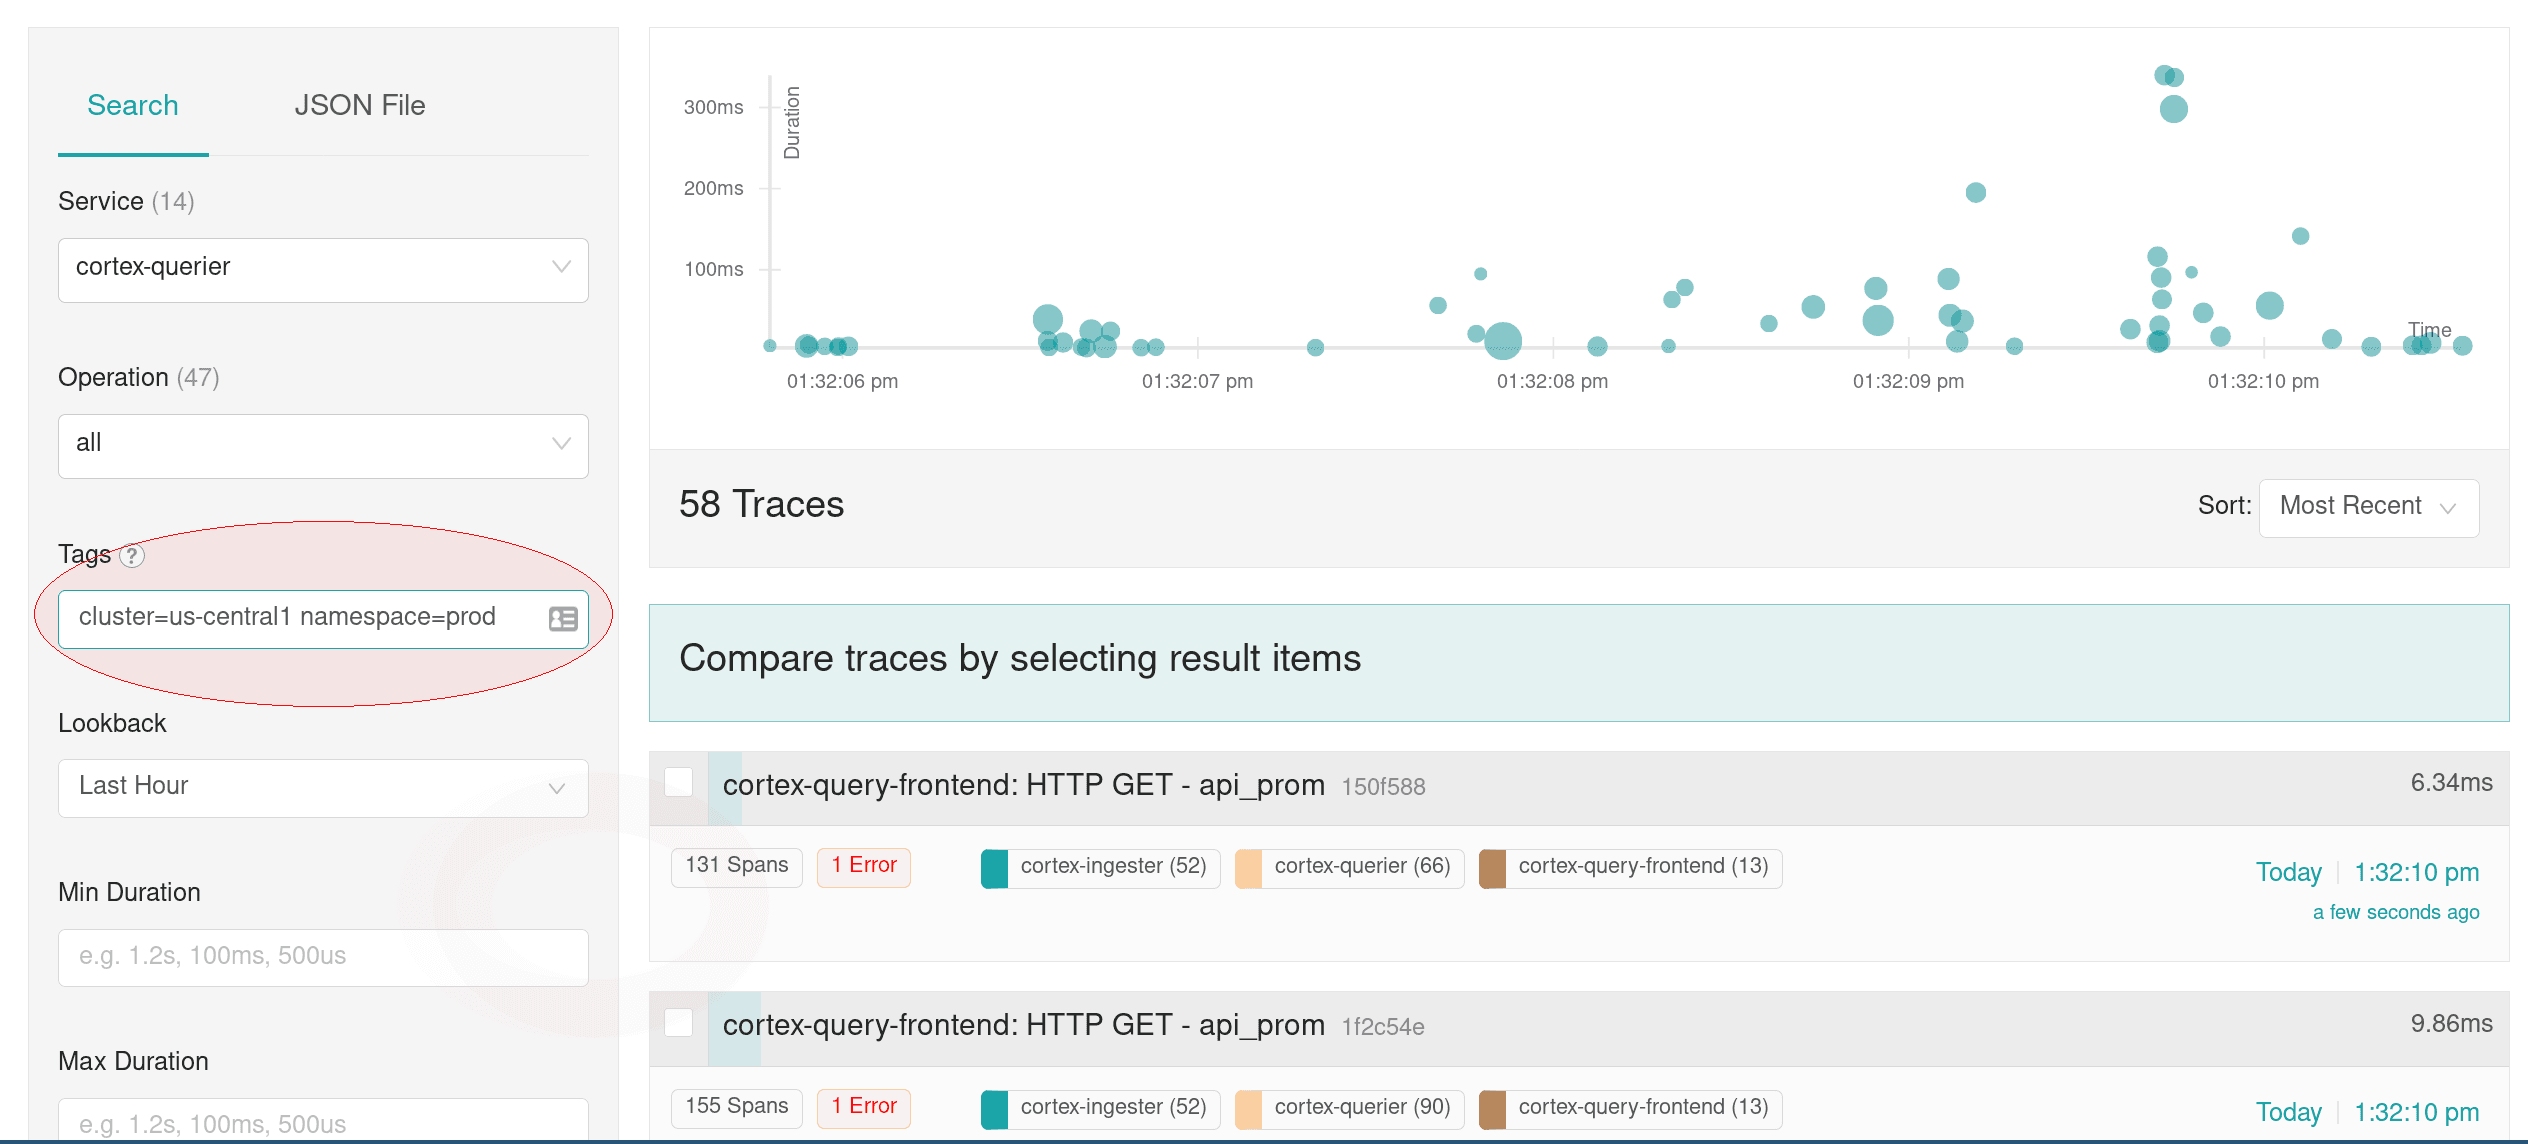Click the largest dot near 300ms duration
Screen dimensions: 2528x1144
(x=2173, y=109)
